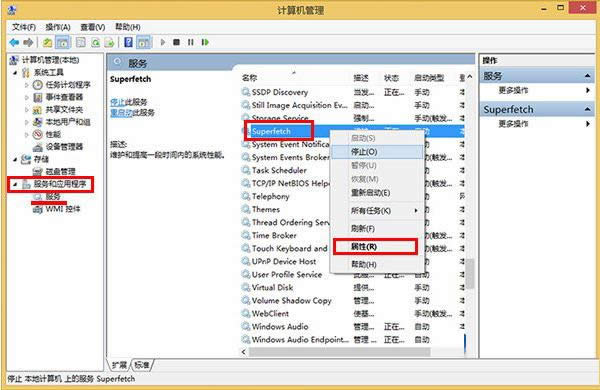Click the 事件查看器 icon in tree
Viewport: 600px width, 390px height.
point(38,97)
